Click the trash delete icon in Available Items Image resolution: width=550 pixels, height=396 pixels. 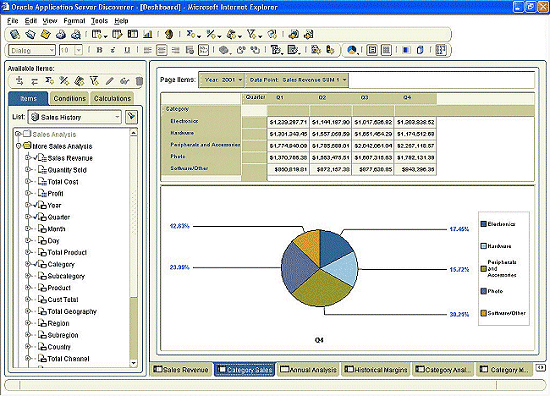coord(139,81)
